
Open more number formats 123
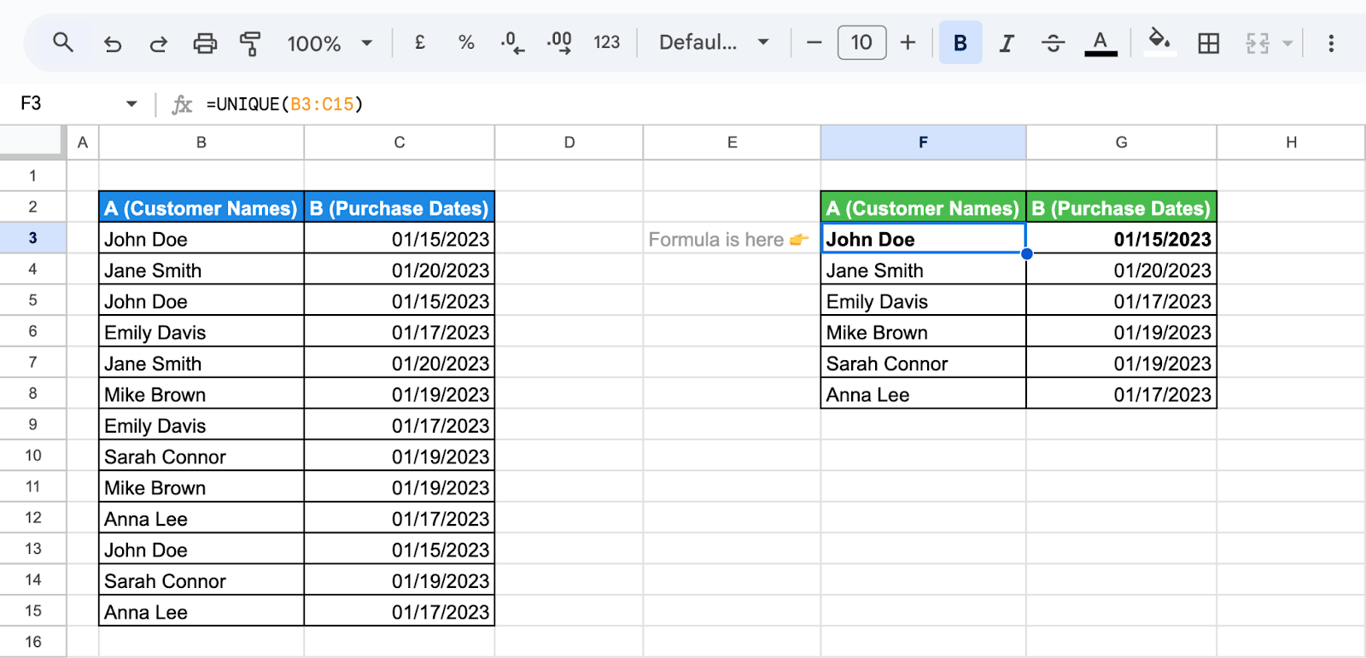click(x=607, y=43)
